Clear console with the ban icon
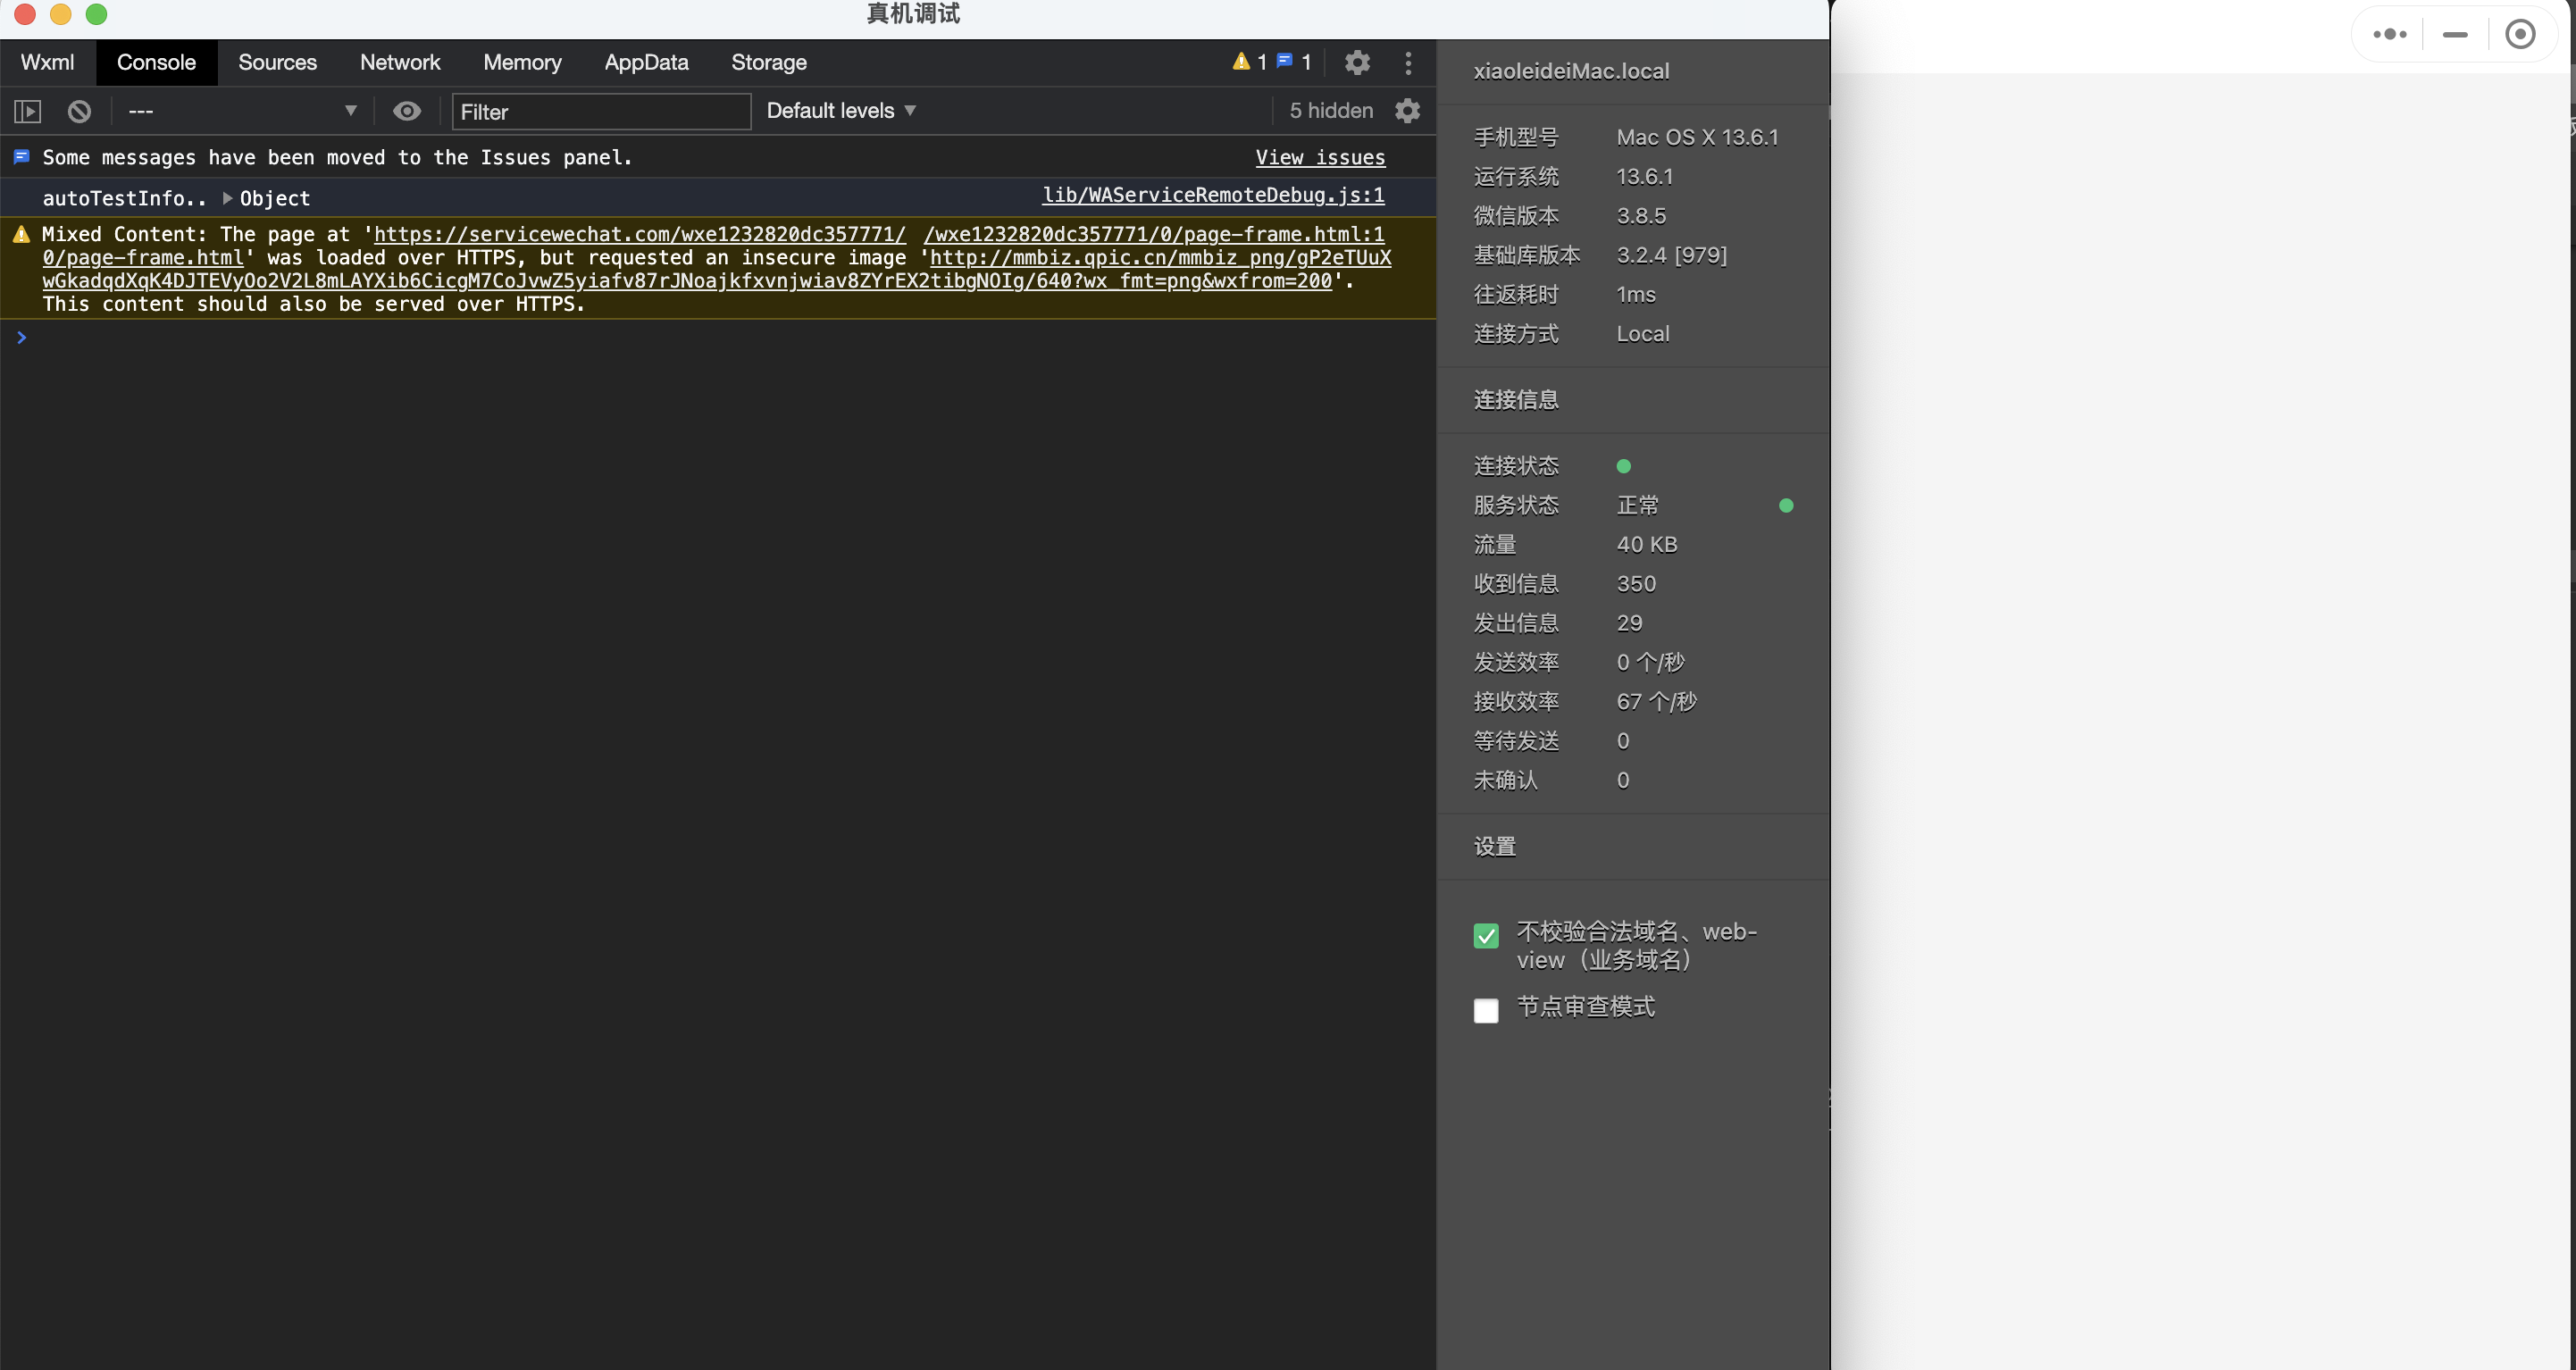The width and height of the screenshot is (2576, 1370). coord(79,111)
